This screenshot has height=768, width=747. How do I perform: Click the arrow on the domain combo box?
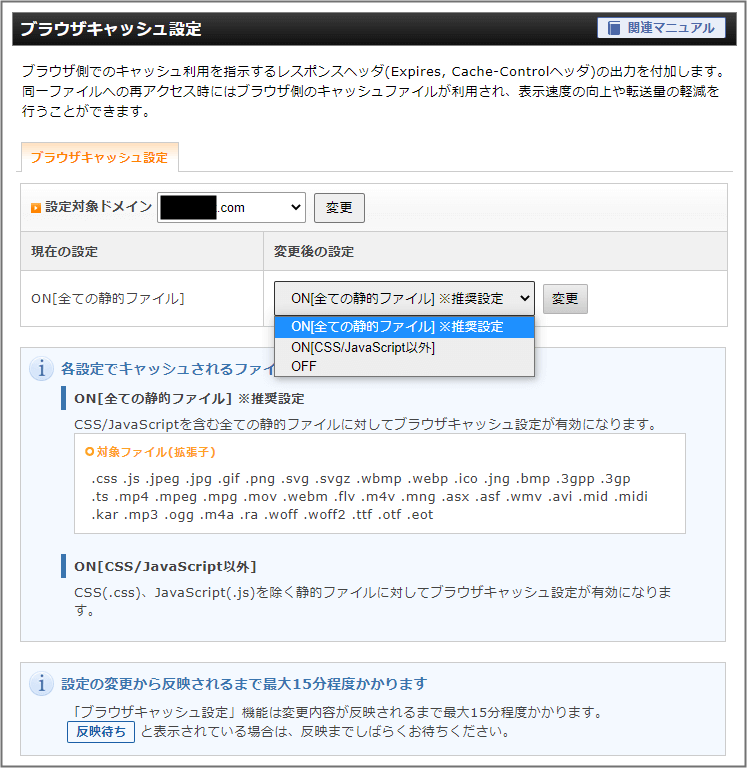295,208
